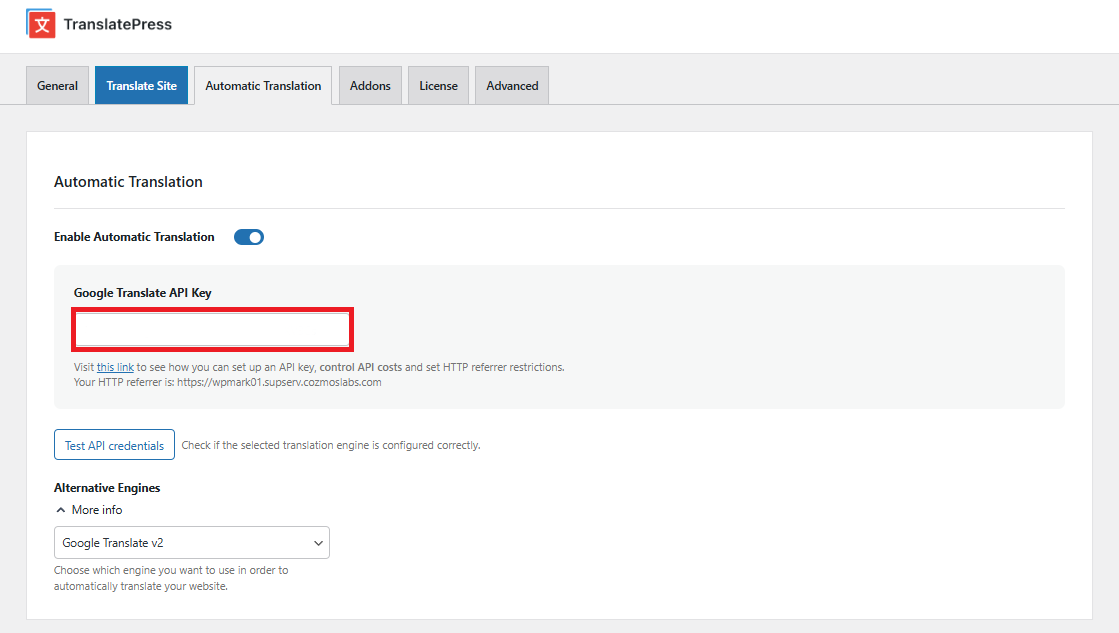
Task: Open the Advanced tab
Action: click(x=511, y=85)
